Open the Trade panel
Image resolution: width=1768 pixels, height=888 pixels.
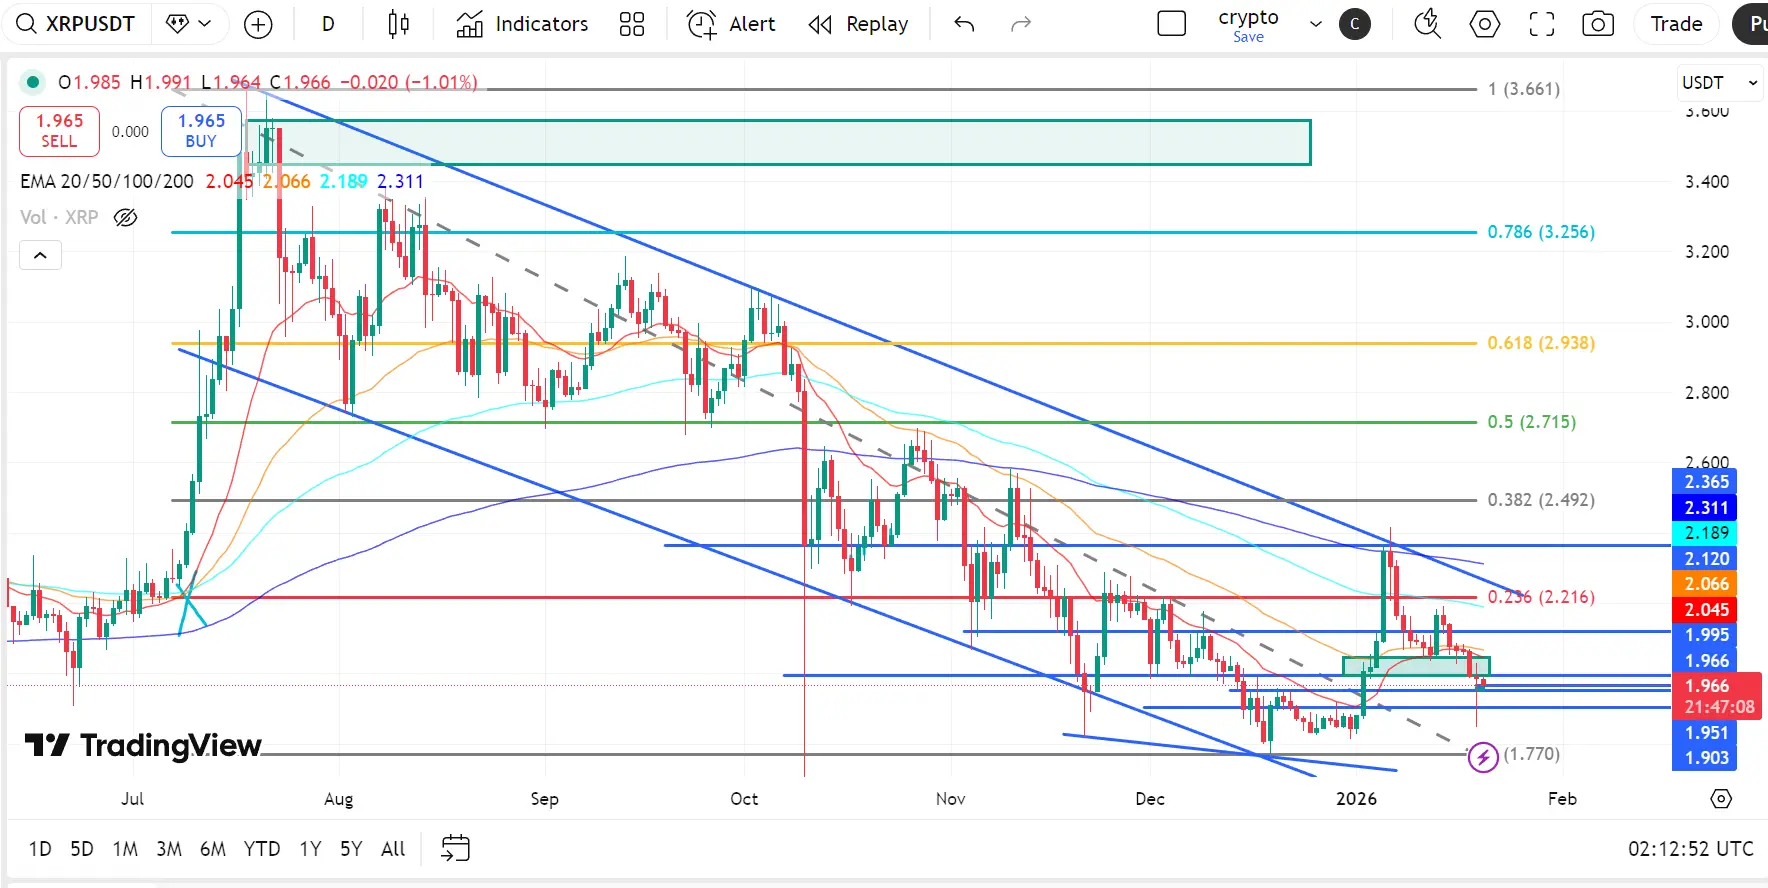(1676, 24)
